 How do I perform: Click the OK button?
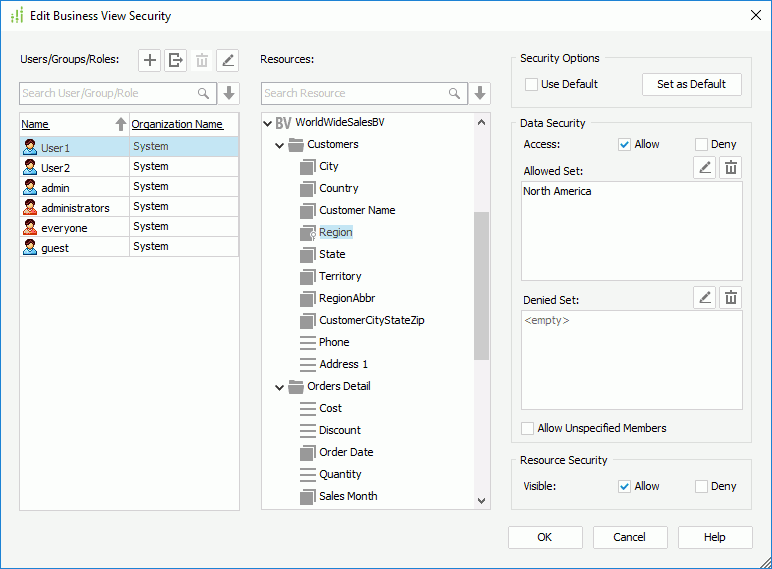coord(545,537)
